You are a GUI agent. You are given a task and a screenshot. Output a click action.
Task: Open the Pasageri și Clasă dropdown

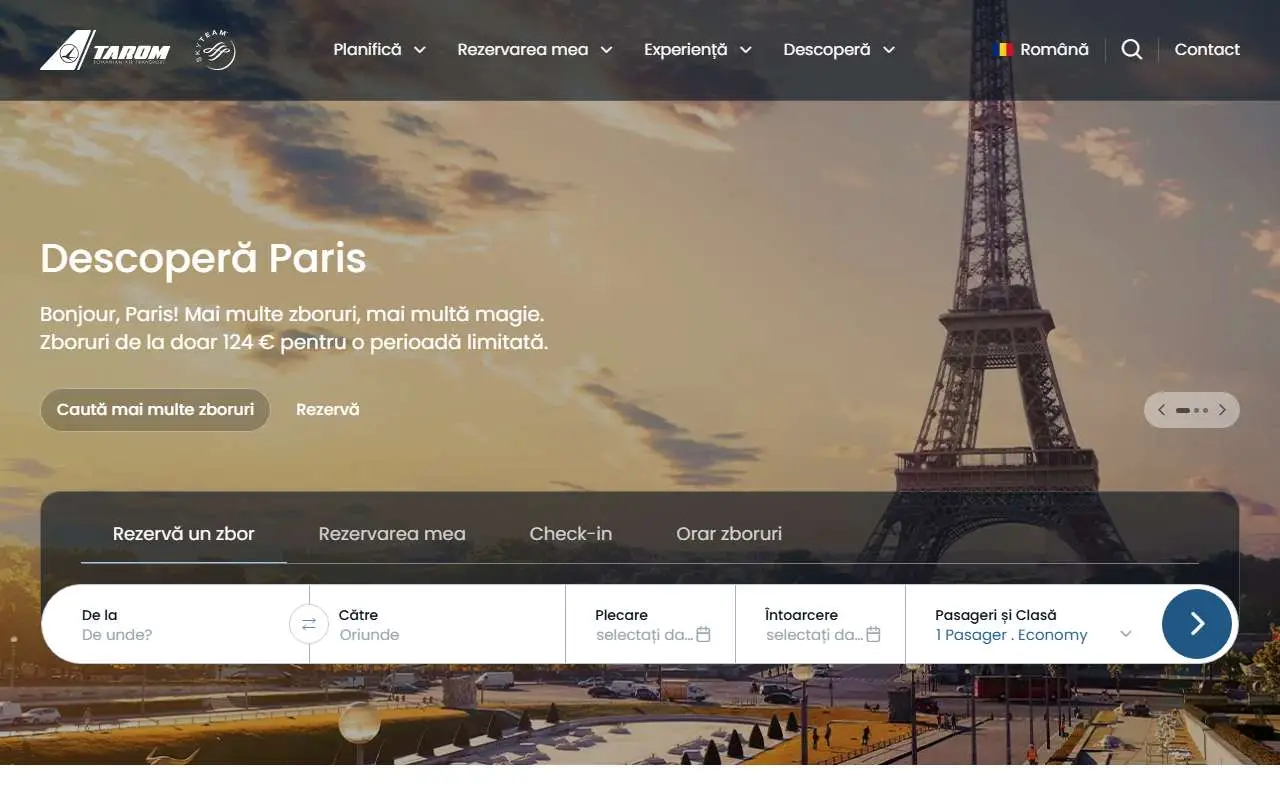tap(1034, 624)
